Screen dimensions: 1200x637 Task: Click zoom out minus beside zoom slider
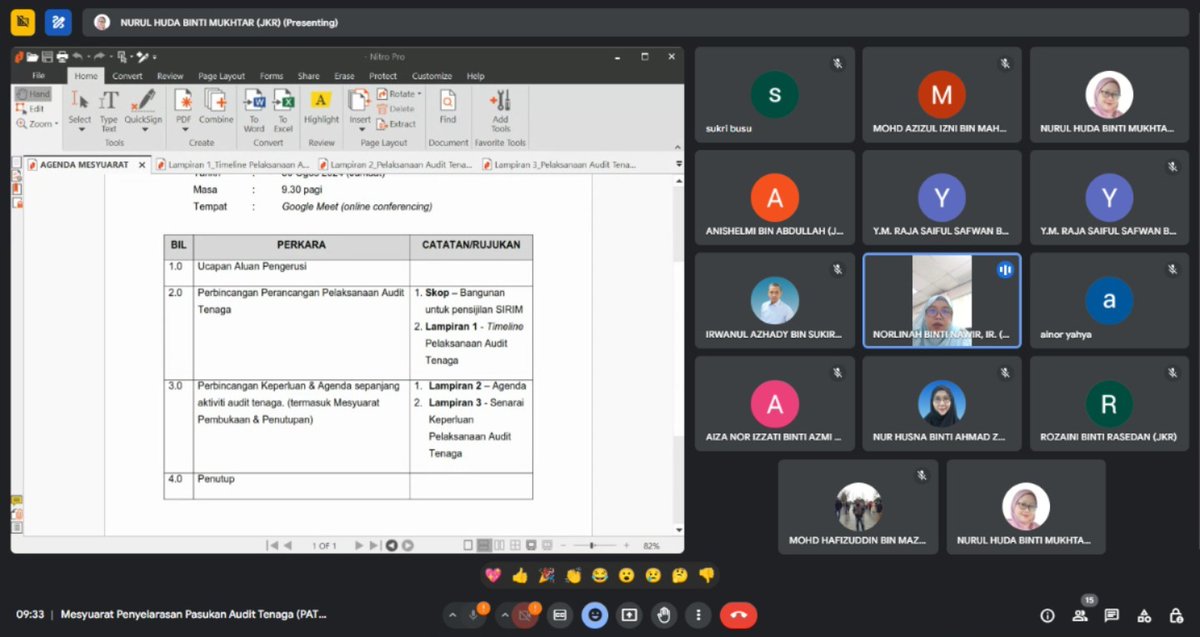561,546
